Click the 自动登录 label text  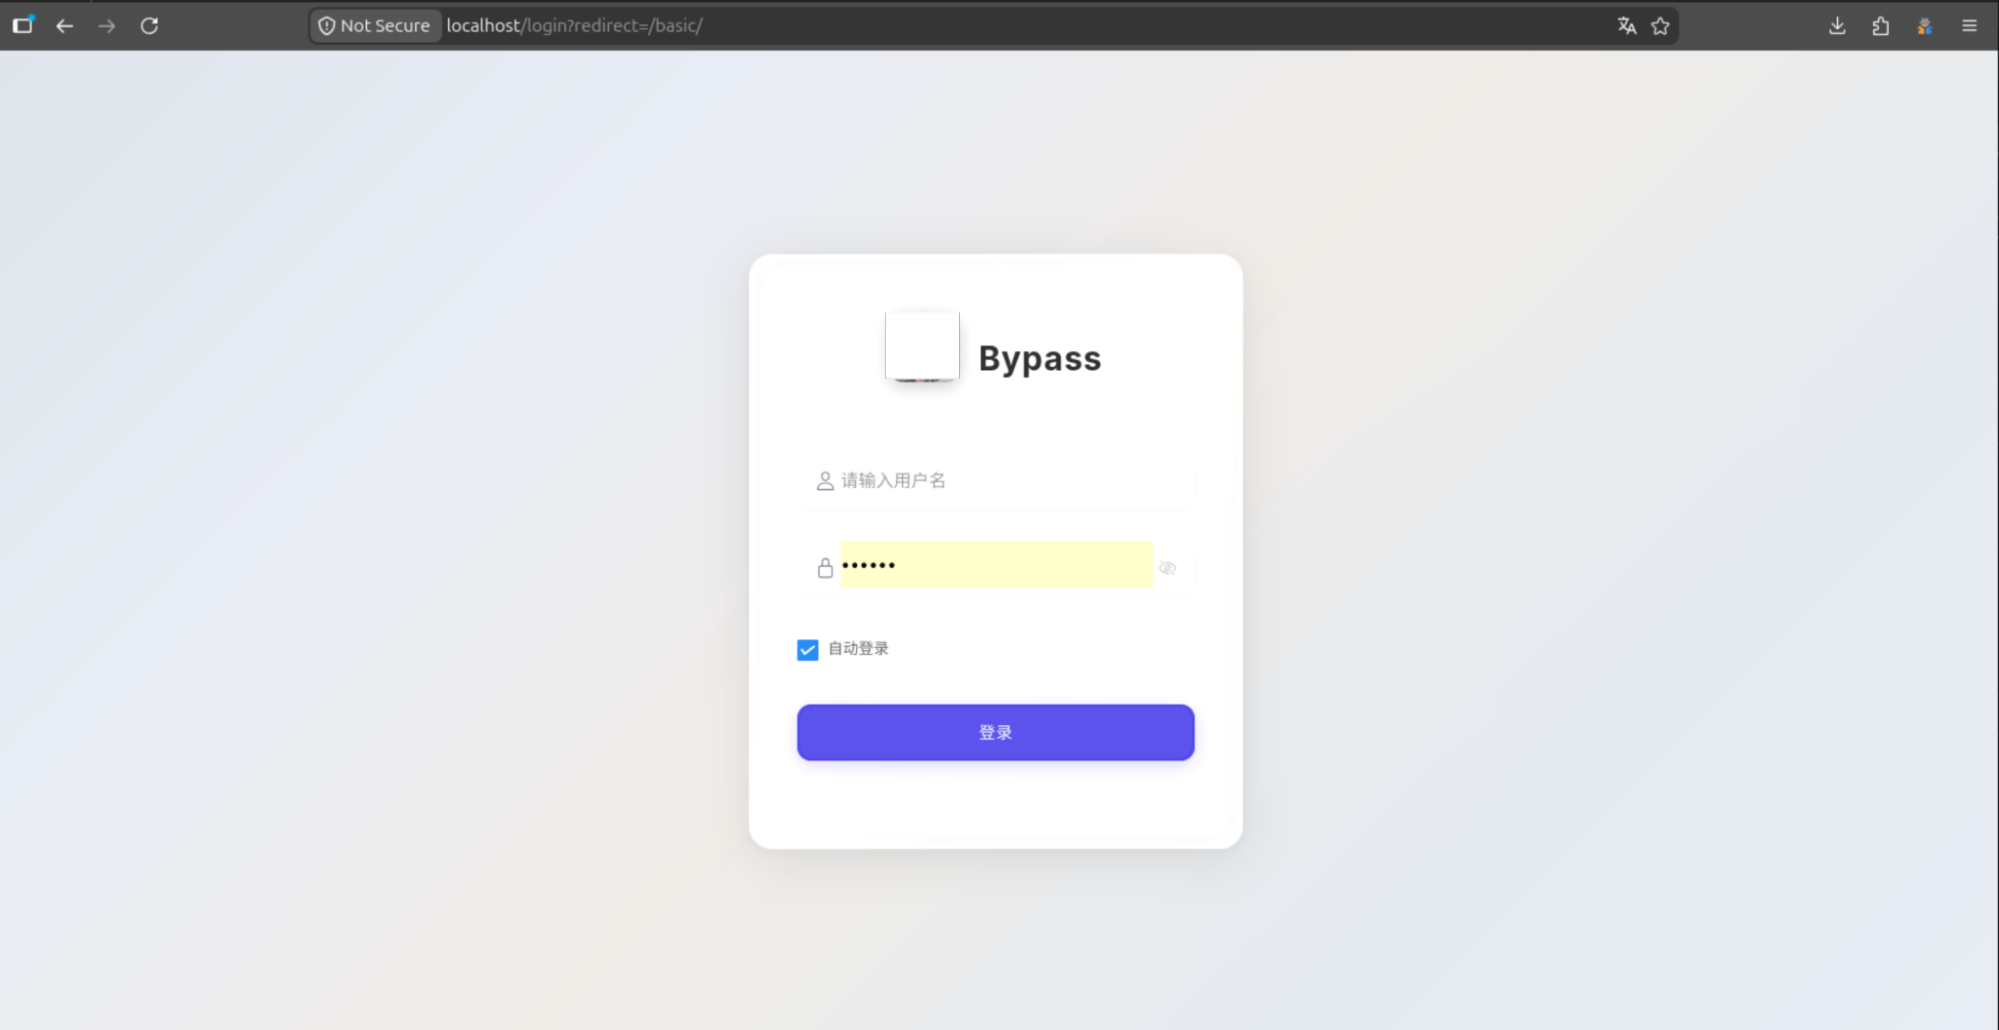pyautogui.click(x=858, y=649)
